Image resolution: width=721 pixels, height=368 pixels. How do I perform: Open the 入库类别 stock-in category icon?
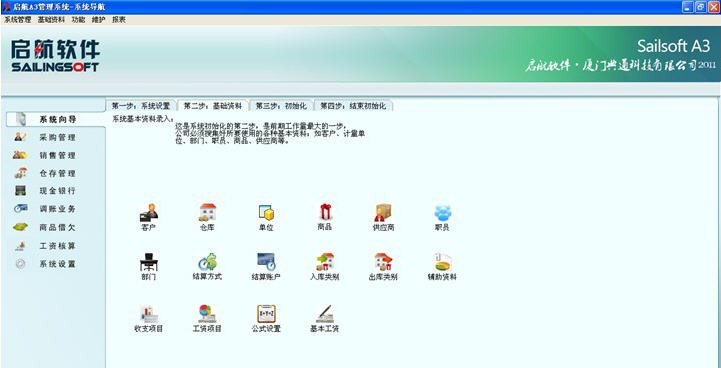tap(325, 267)
